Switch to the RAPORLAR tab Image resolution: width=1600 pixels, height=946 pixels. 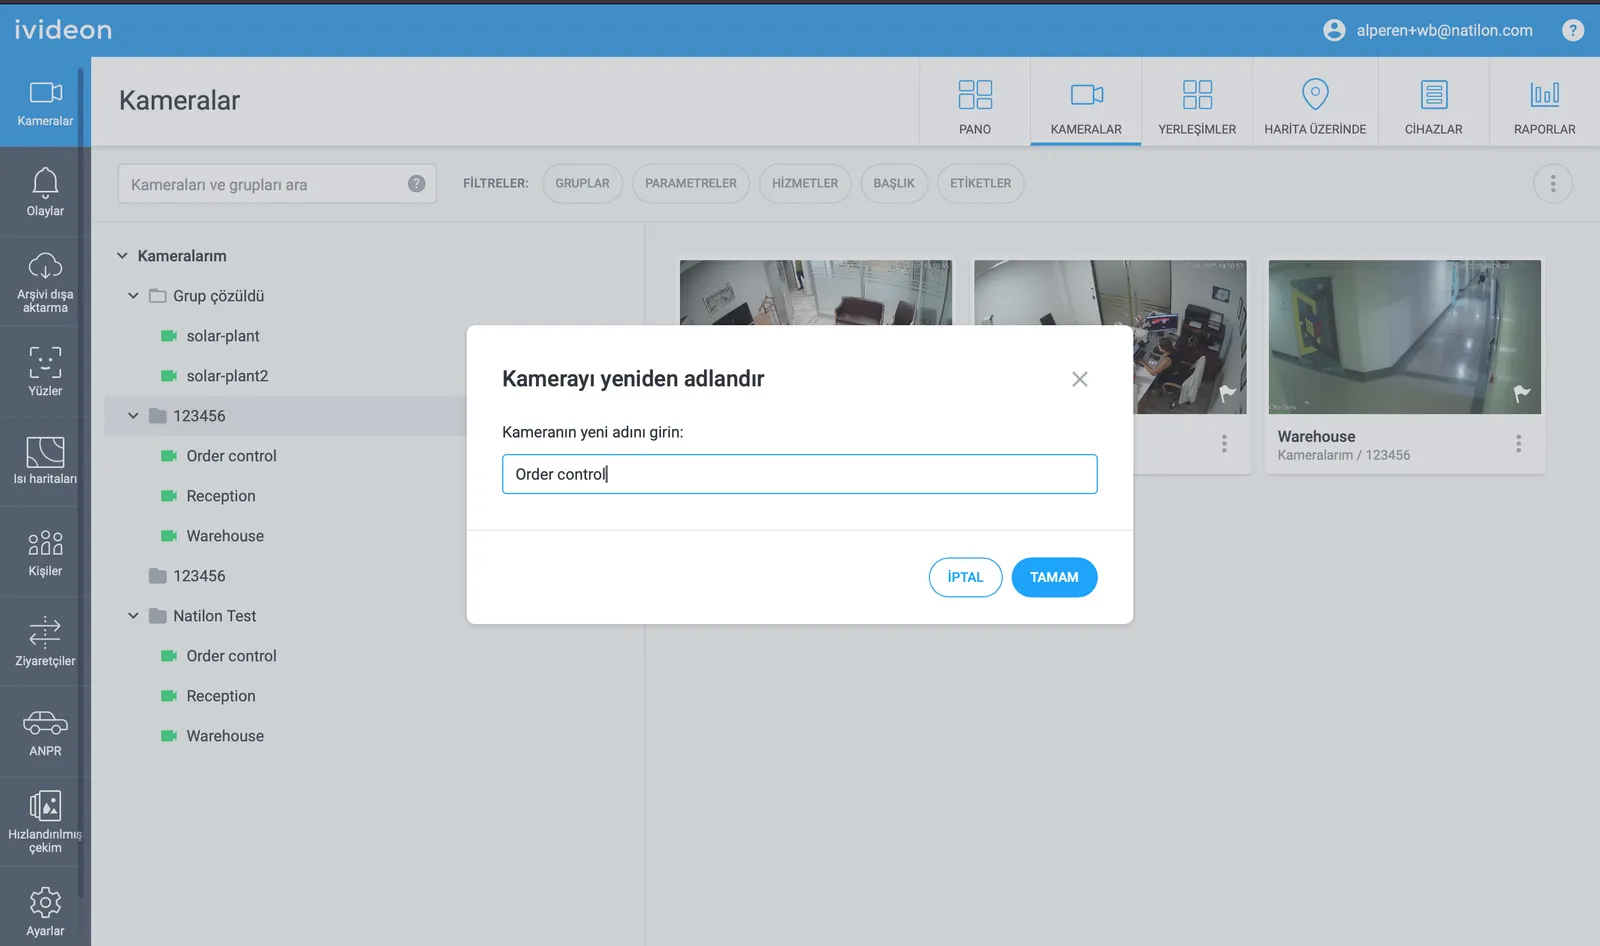click(1544, 106)
